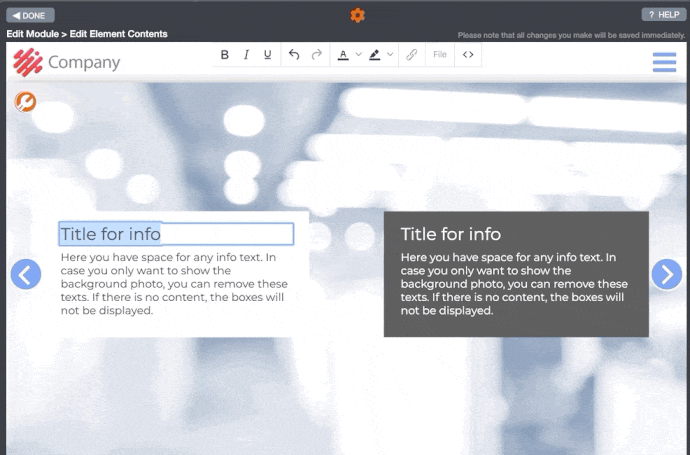Open the hamburger menu

[x=664, y=62]
